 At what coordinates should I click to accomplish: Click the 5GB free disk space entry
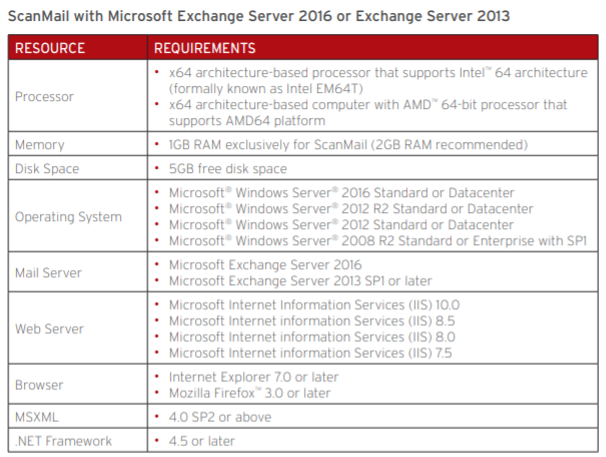pos(228,169)
